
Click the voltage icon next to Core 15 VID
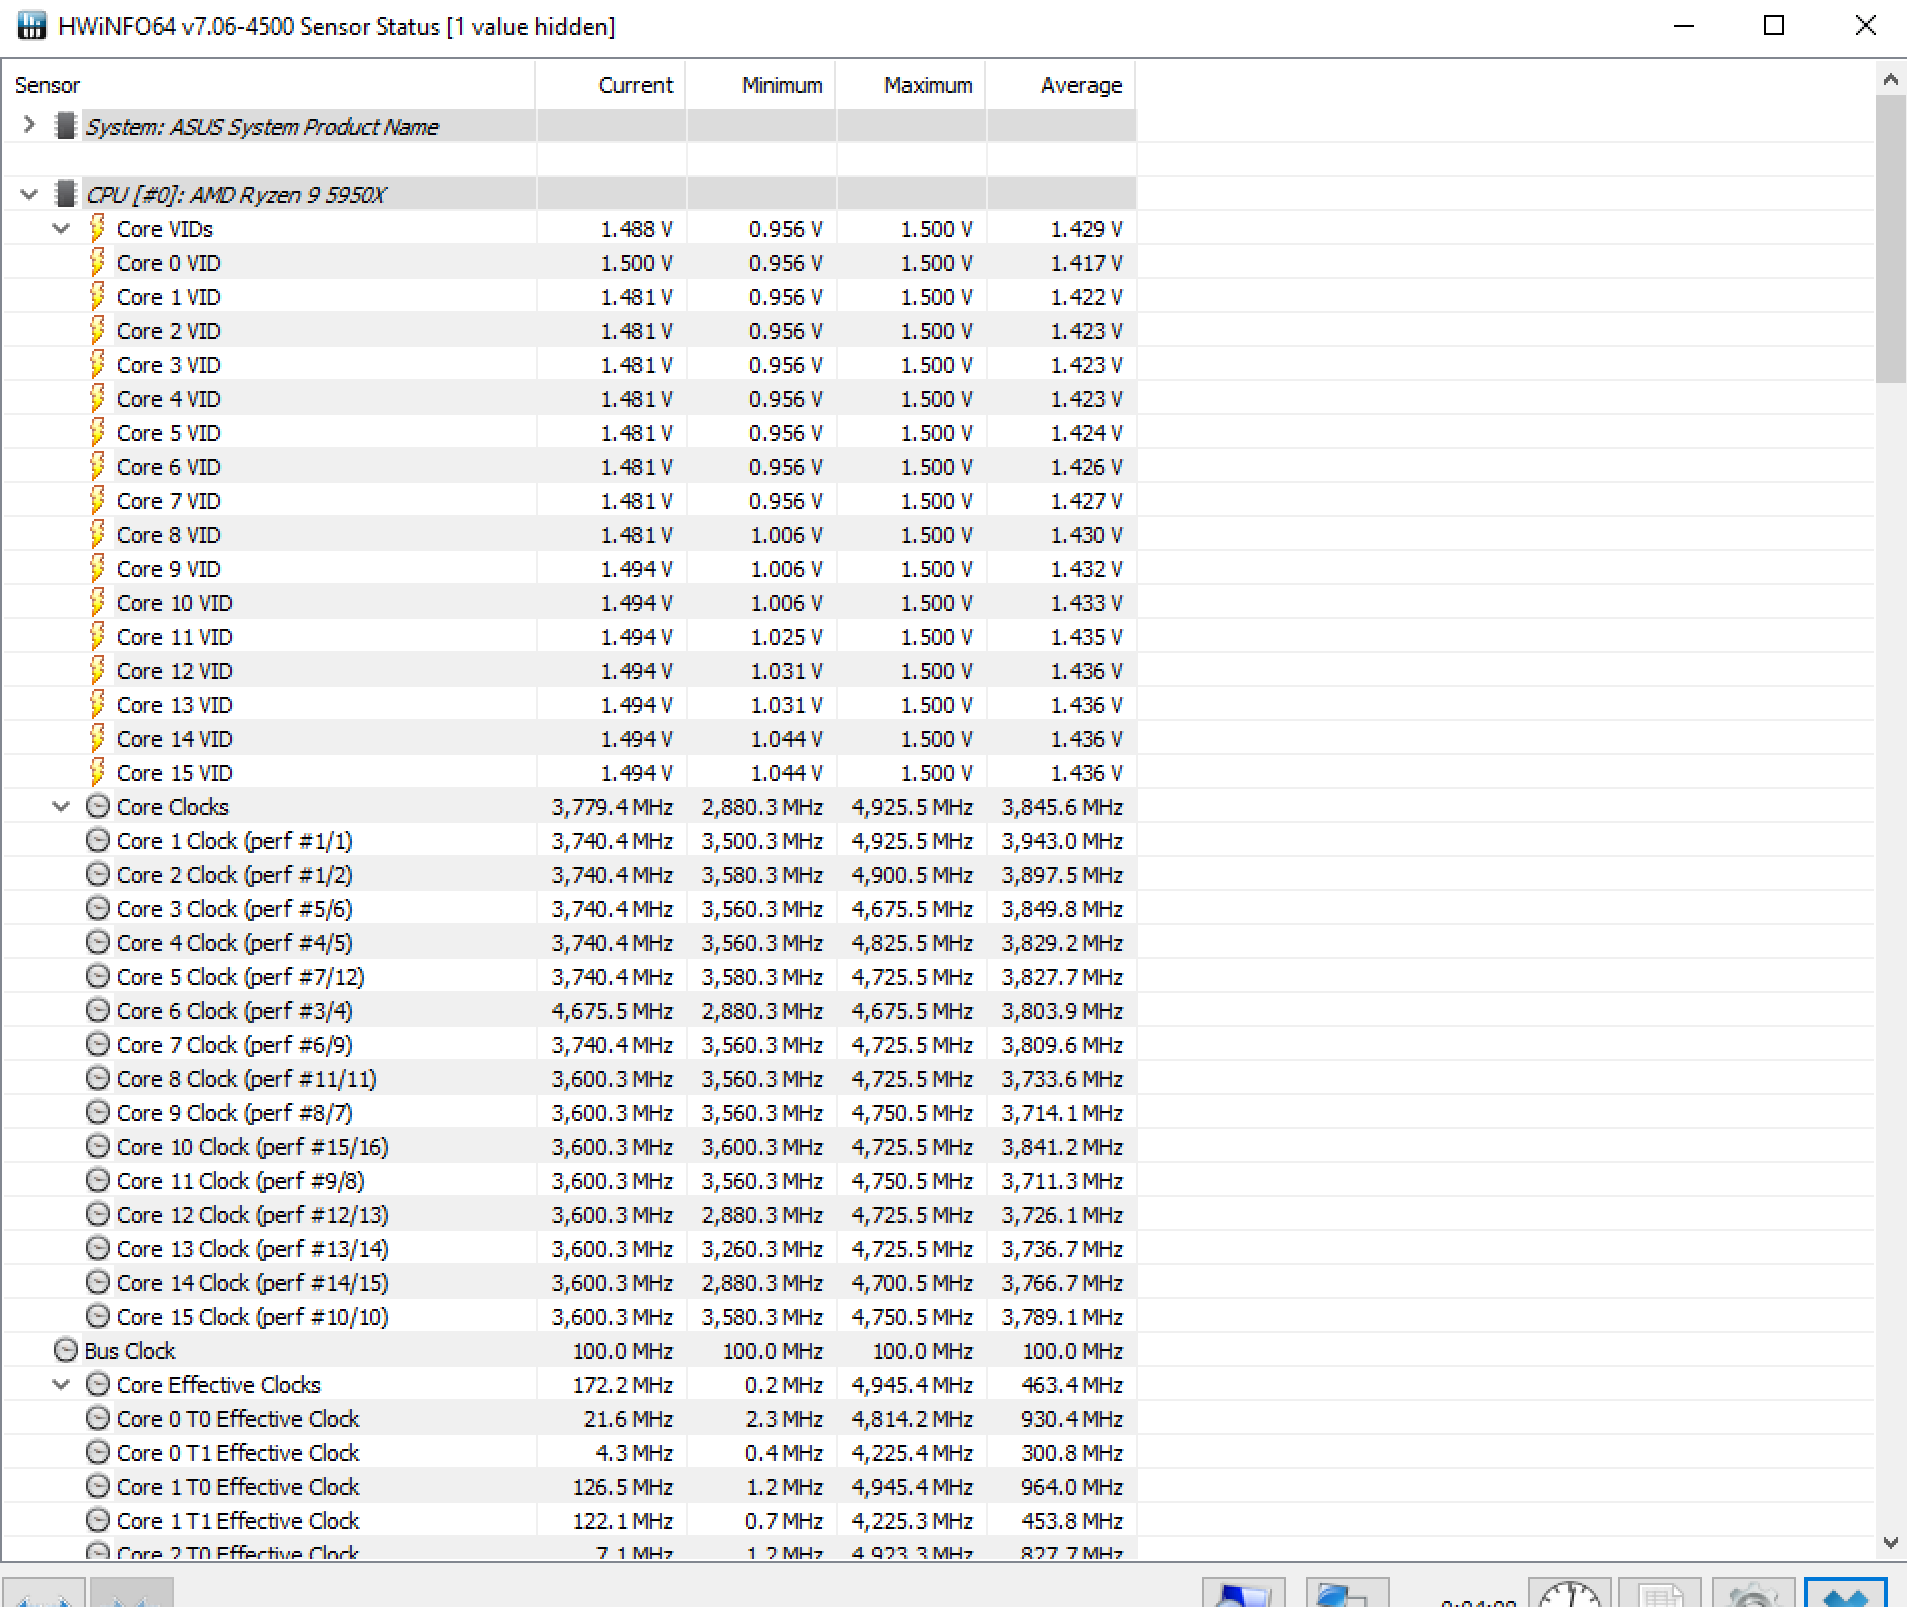[x=97, y=772]
